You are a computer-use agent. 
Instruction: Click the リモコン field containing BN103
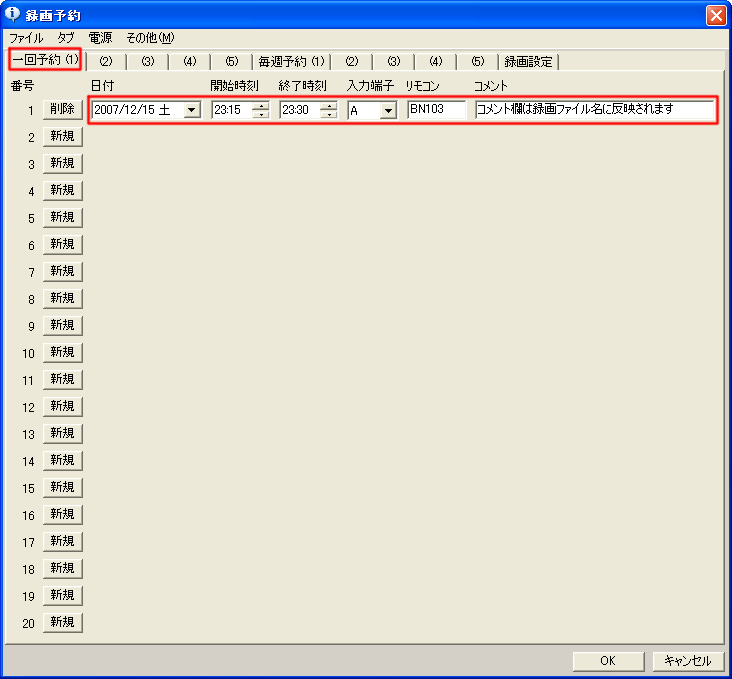click(436, 109)
